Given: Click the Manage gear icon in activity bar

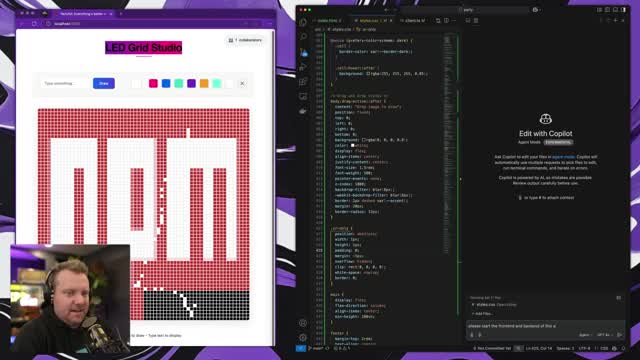Looking at the screenshot, I should click(x=303, y=338).
